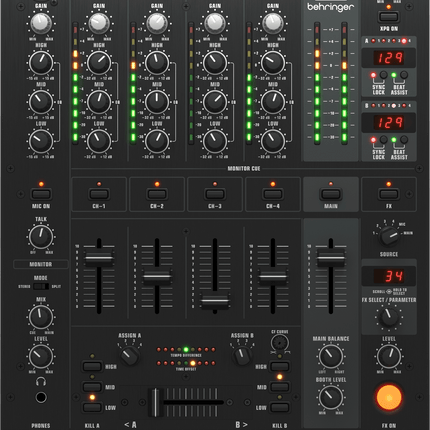Image resolution: width=430 pixels, height=430 pixels.
Task: Click the PHONES jack socket
Action: coord(41,397)
